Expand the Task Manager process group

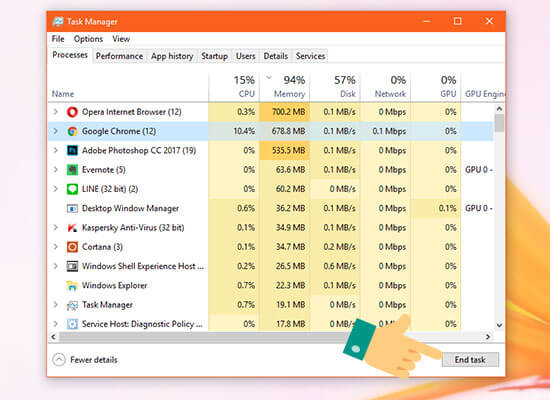click(55, 305)
